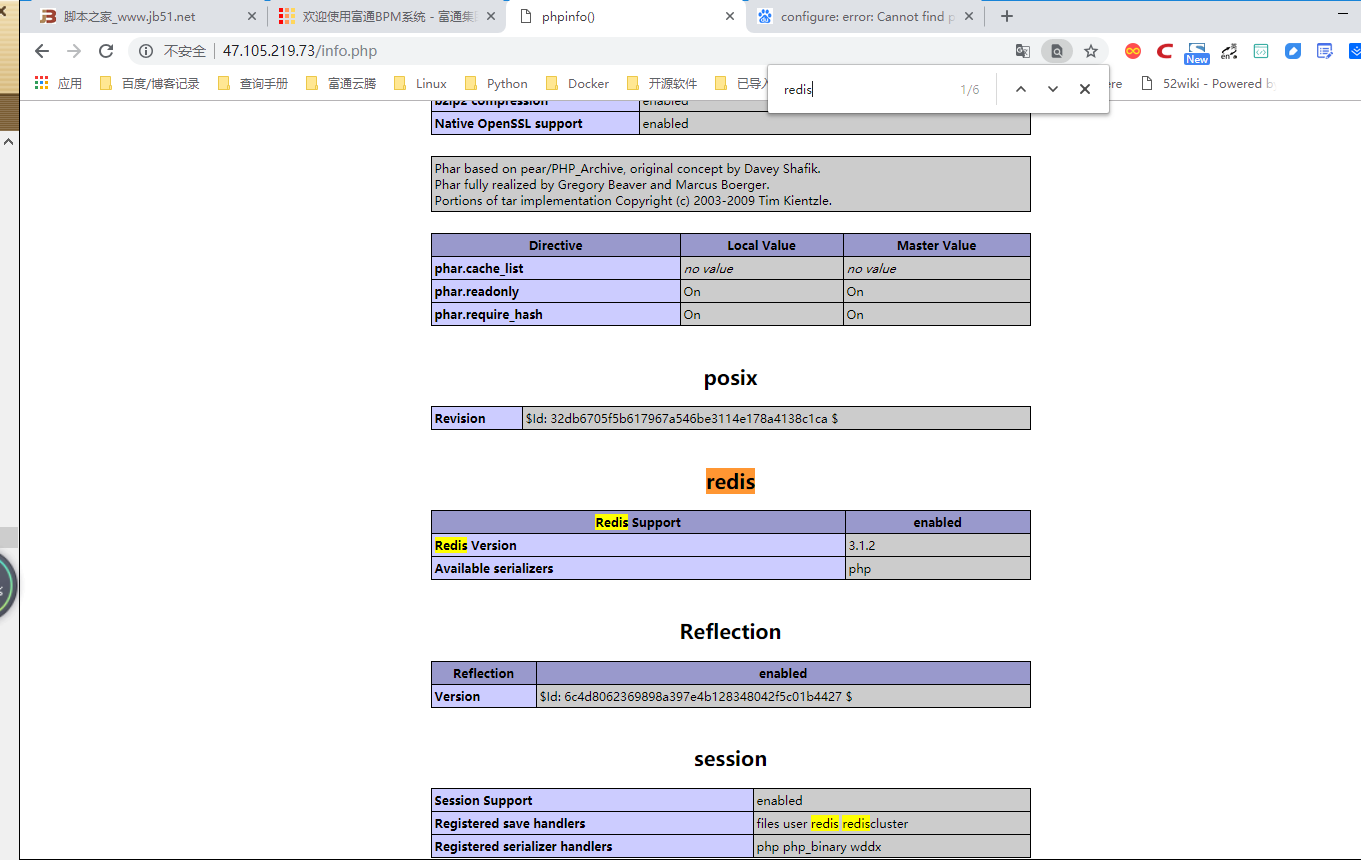Click the Master Value column header
Screen dimensions: 1361x860
pos(937,245)
